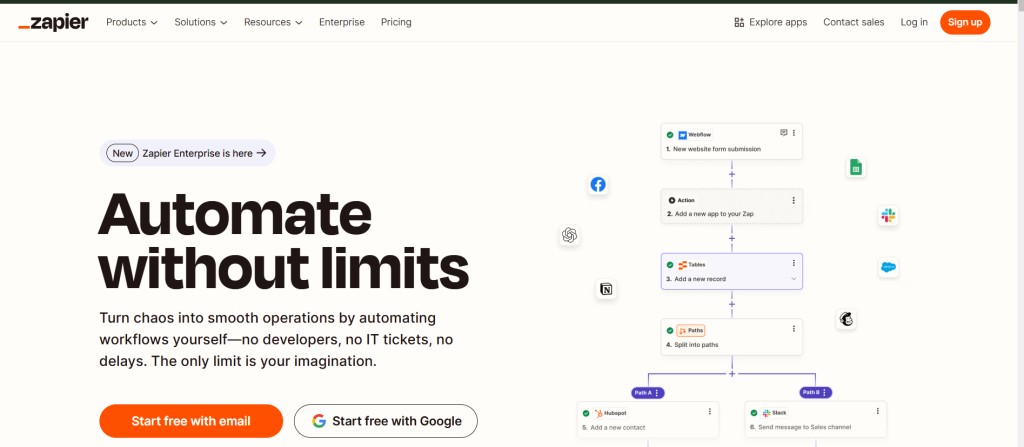The height and width of the screenshot is (447, 1024).
Task: Click the Facebook app icon
Action: [x=598, y=185]
